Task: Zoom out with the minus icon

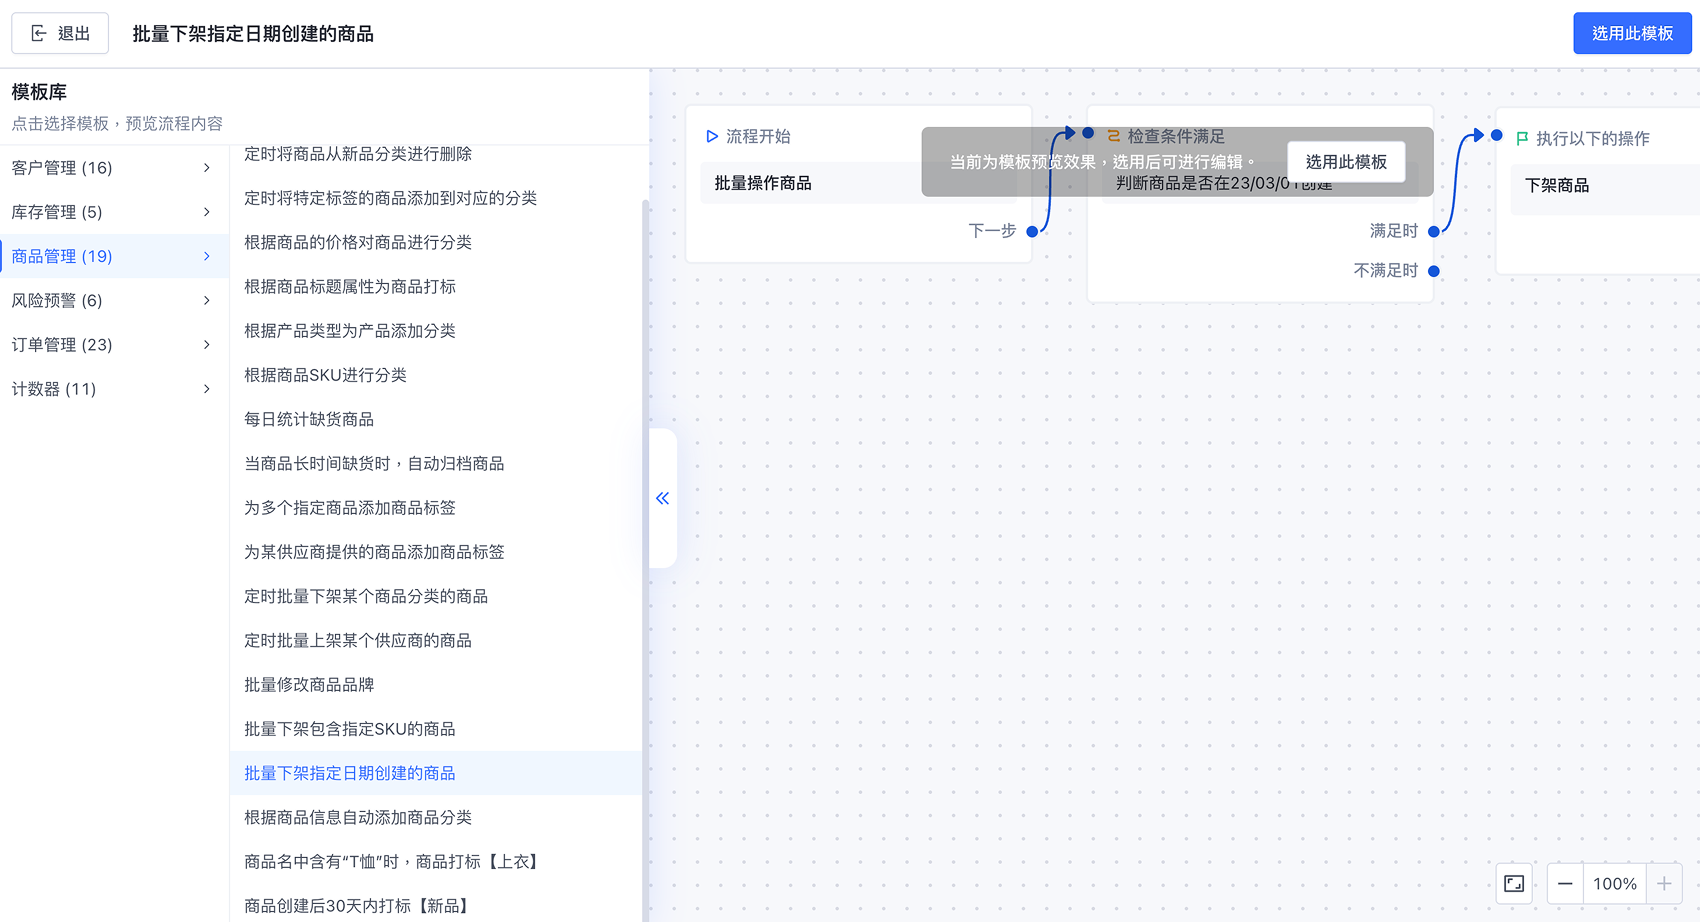Action: (x=1565, y=883)
